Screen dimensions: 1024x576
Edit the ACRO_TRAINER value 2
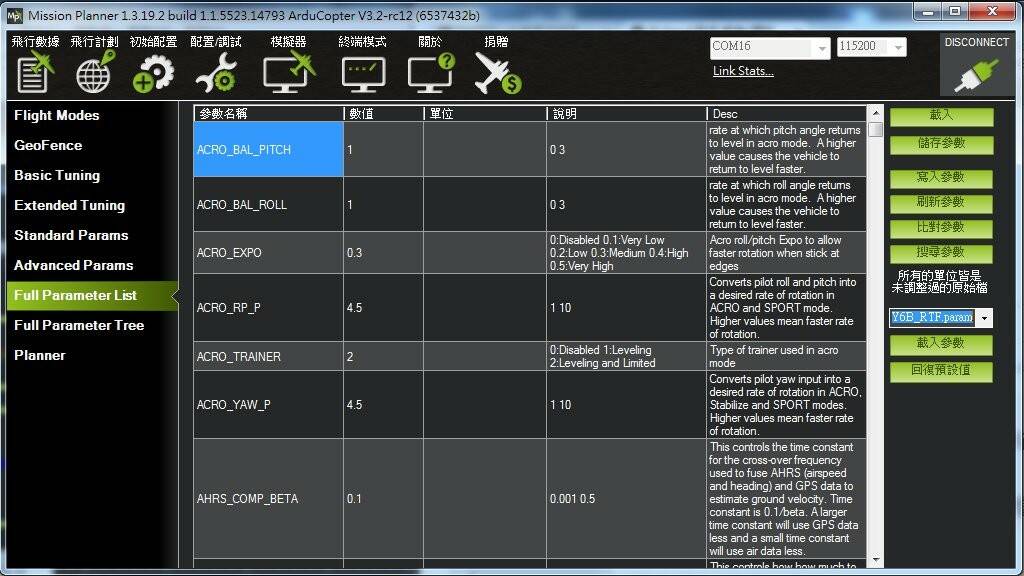pyautogui.click(x=384, y=357)
